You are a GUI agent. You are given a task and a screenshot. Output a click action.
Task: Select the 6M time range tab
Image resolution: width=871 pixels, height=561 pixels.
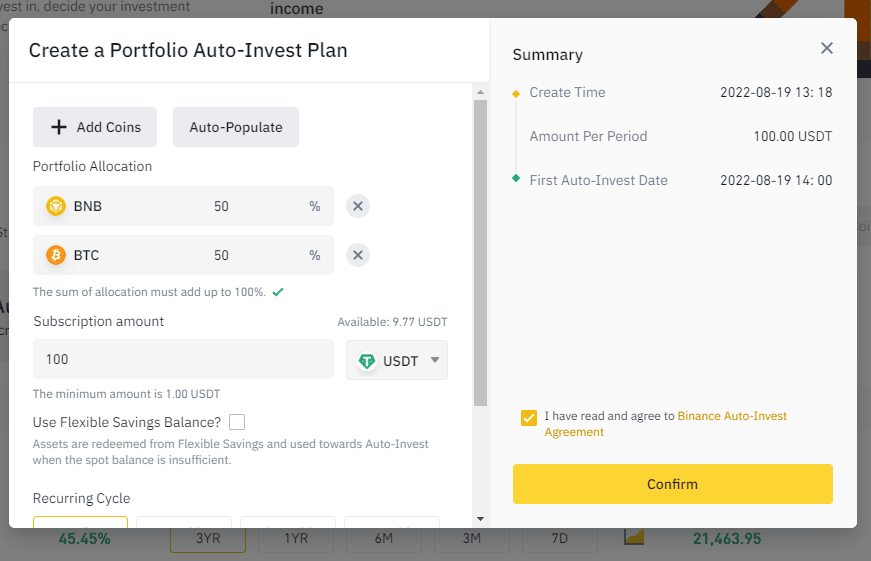tap(384, 539)
